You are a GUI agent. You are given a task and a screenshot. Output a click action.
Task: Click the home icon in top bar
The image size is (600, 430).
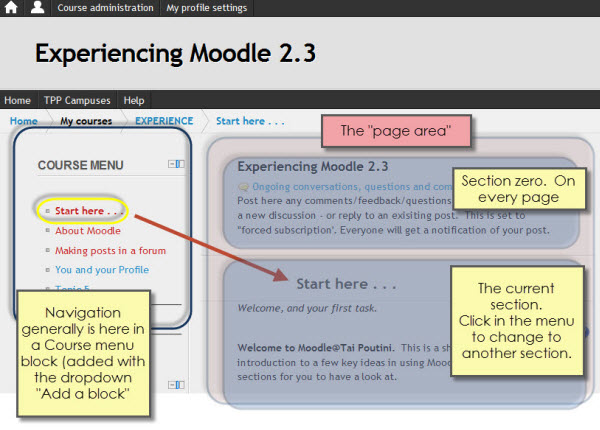(11, 7)
